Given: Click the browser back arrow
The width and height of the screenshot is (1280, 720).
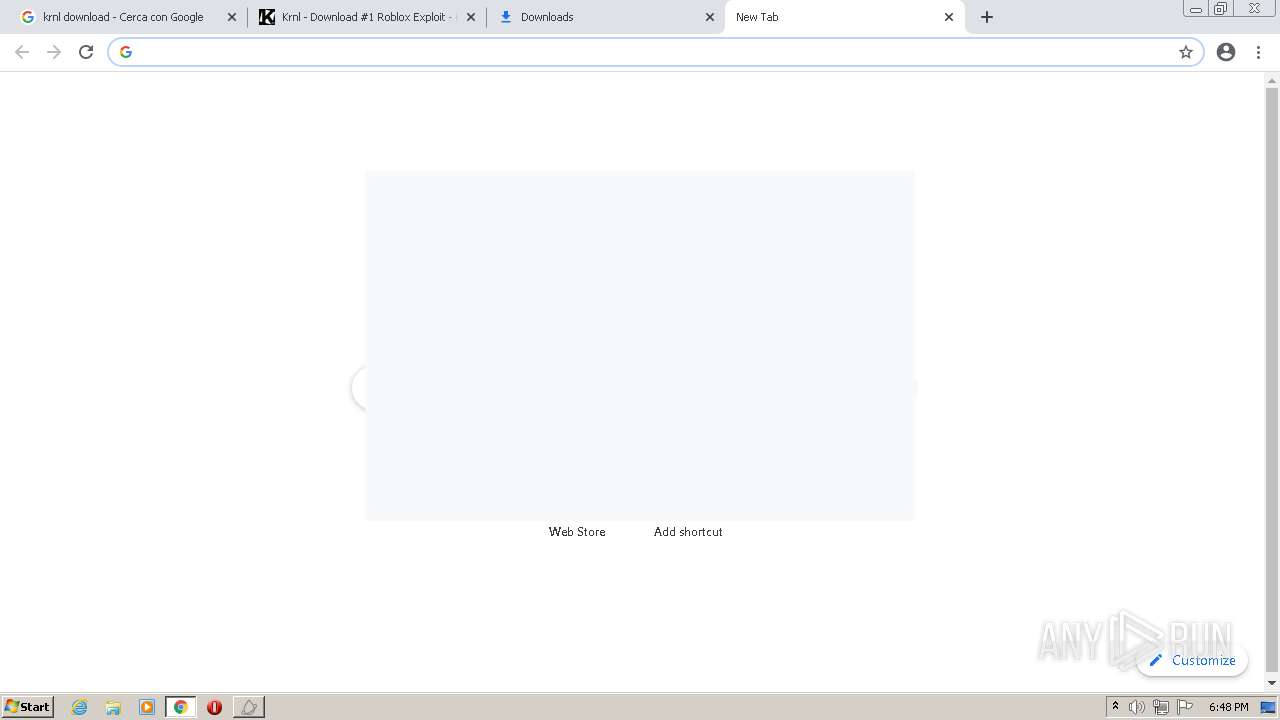Looking at the screenshot, I should click(22, 52).
